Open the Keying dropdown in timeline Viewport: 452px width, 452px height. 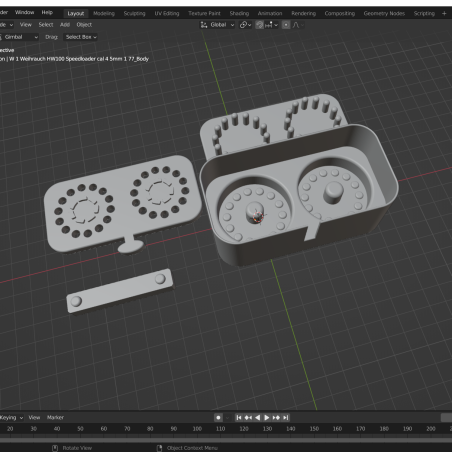coord(11,417)
